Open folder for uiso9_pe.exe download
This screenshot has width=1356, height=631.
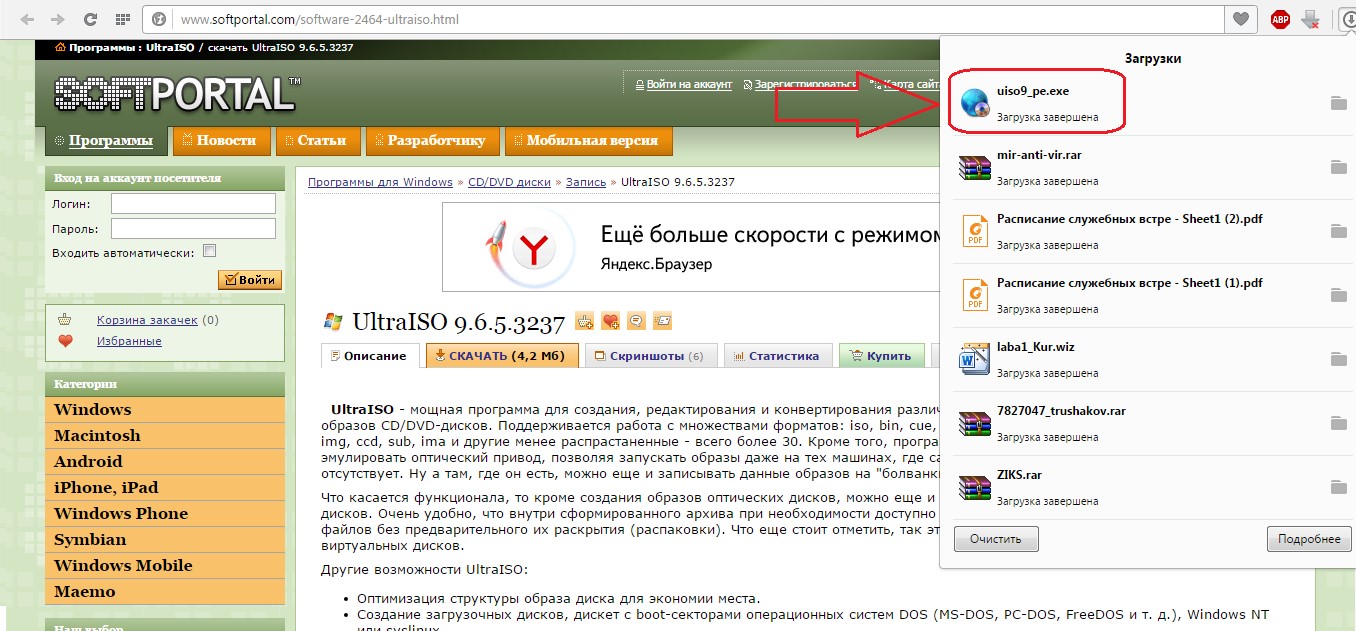tap(1338, 103)
